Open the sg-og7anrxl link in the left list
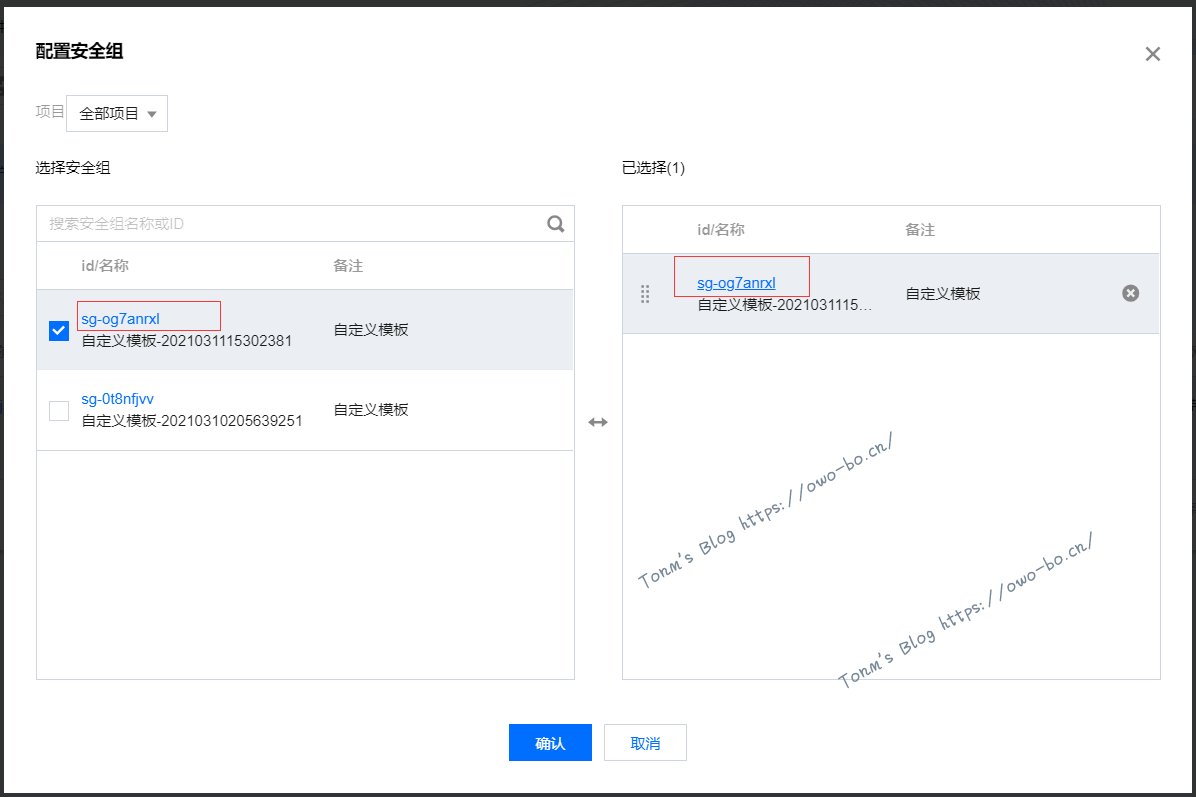This screenshot has width=1196, height=797. 120,319
